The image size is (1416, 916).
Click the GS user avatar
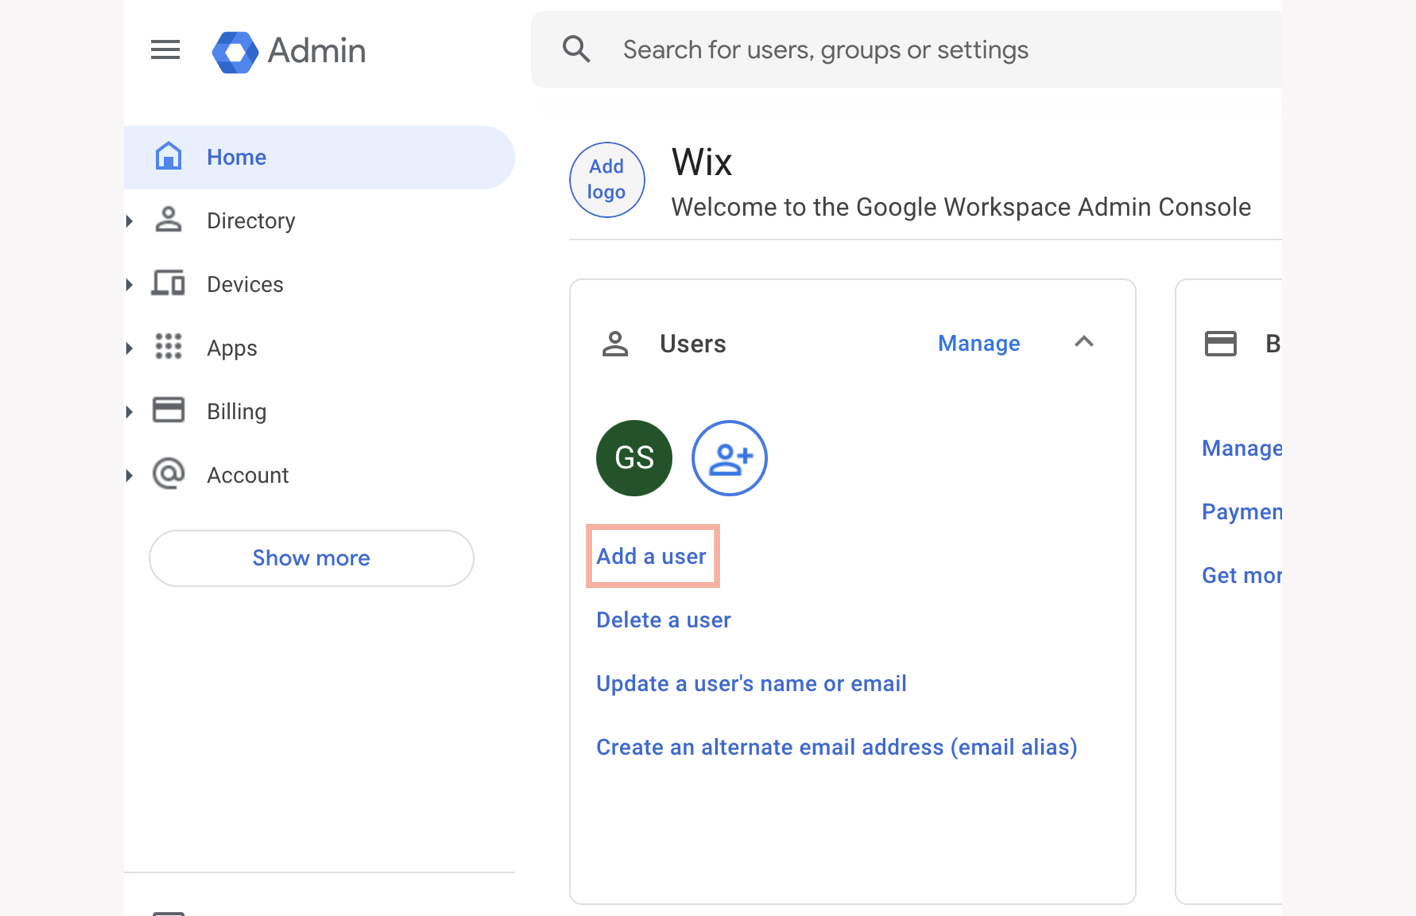click(634, 458)
